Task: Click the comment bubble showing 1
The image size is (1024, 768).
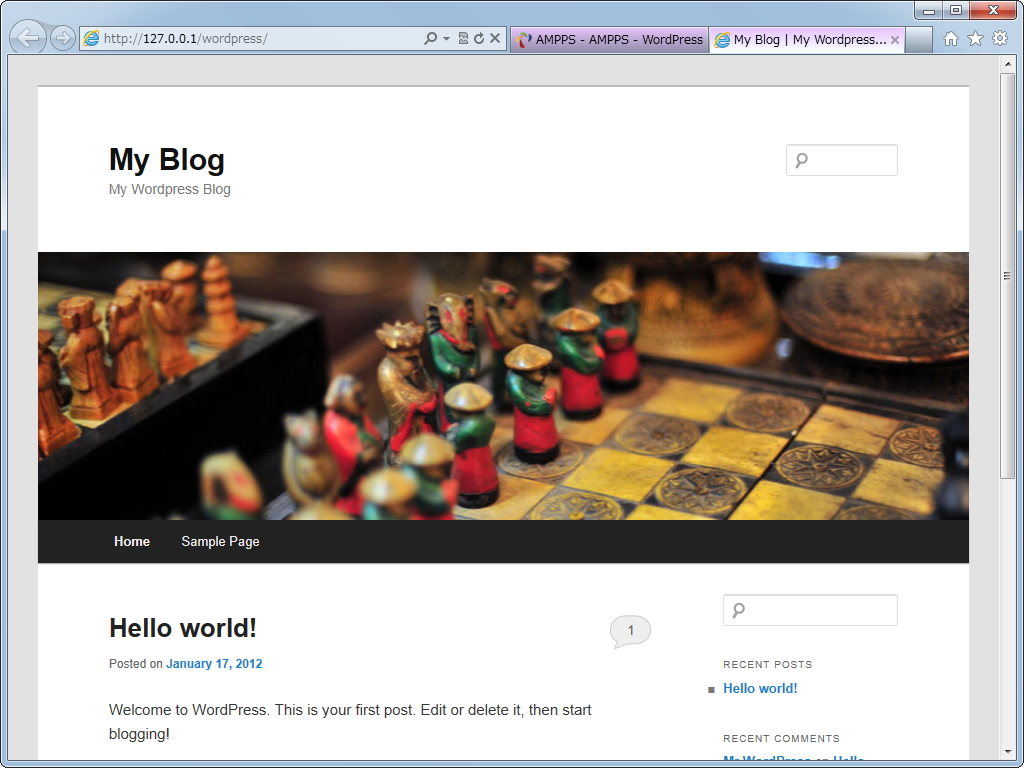Action: click(630, 631)
